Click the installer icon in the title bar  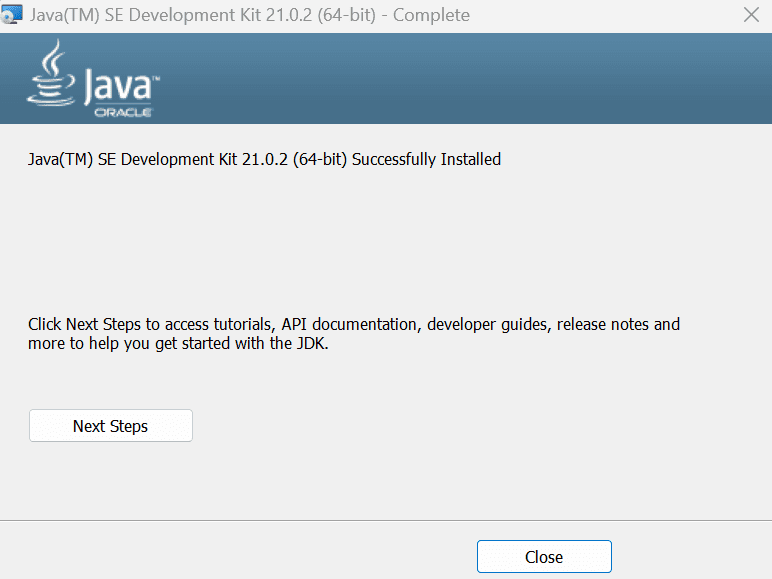pos(12,15)
